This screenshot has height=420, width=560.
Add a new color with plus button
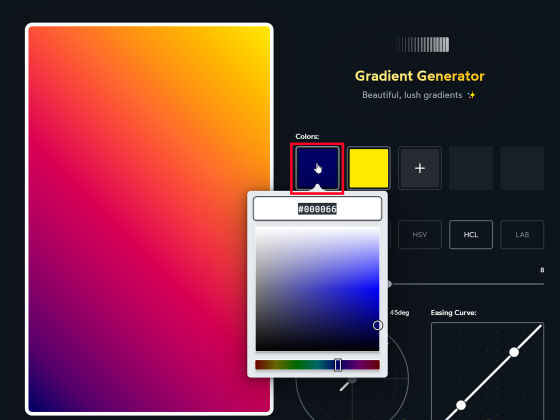(420, 168)
